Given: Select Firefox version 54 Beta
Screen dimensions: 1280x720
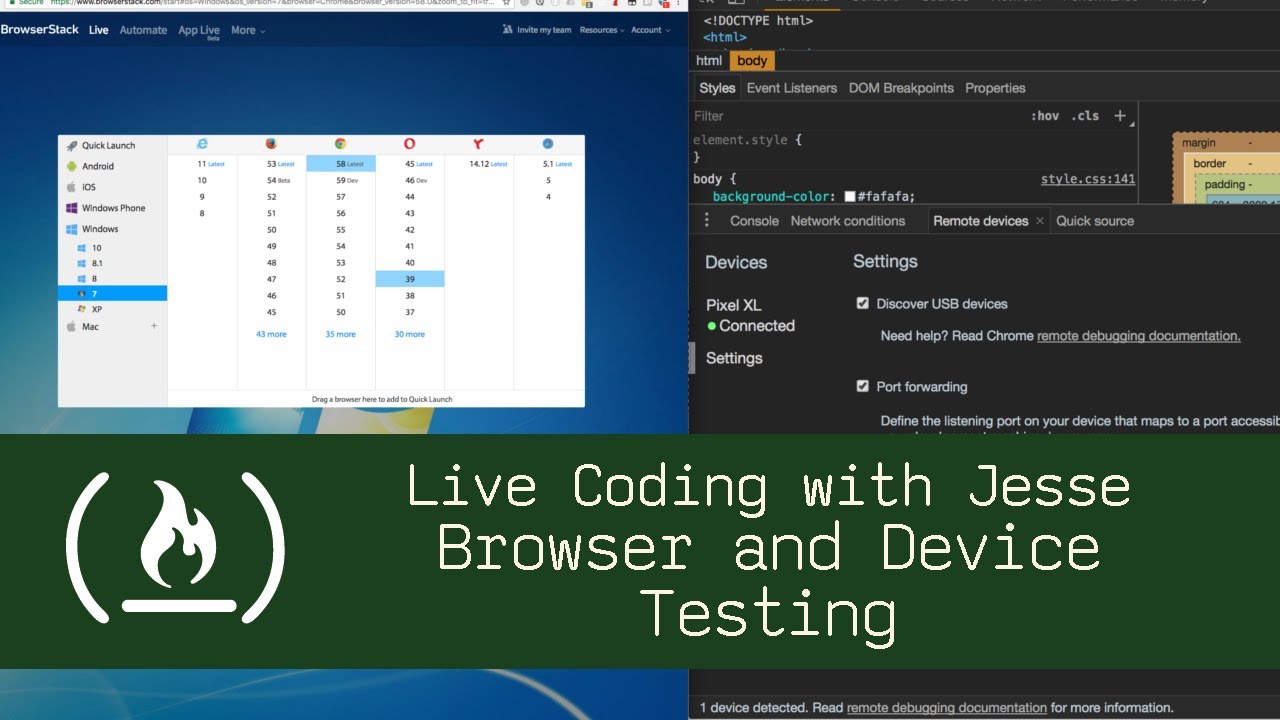Looking at the screenshot, I should (278, 181).
